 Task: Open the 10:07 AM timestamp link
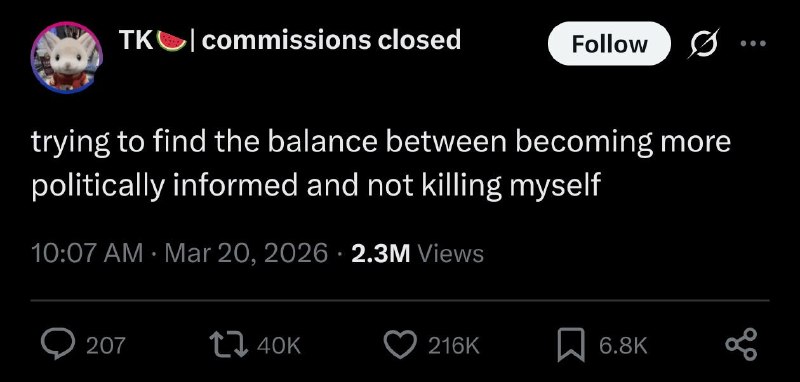click(x=87, y=253)
